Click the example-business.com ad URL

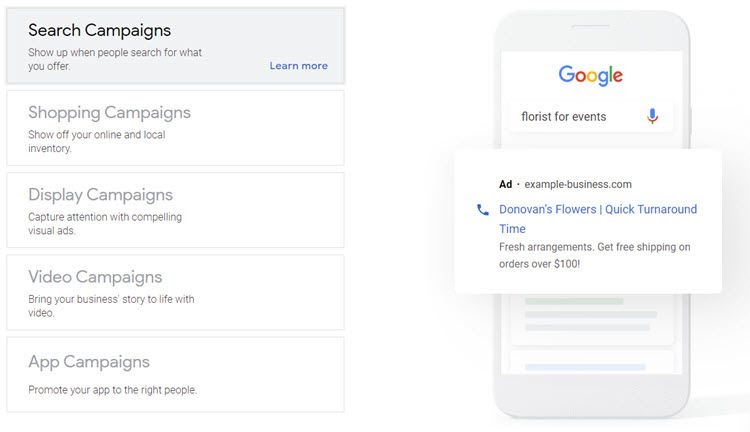click(x=578, y=184)
